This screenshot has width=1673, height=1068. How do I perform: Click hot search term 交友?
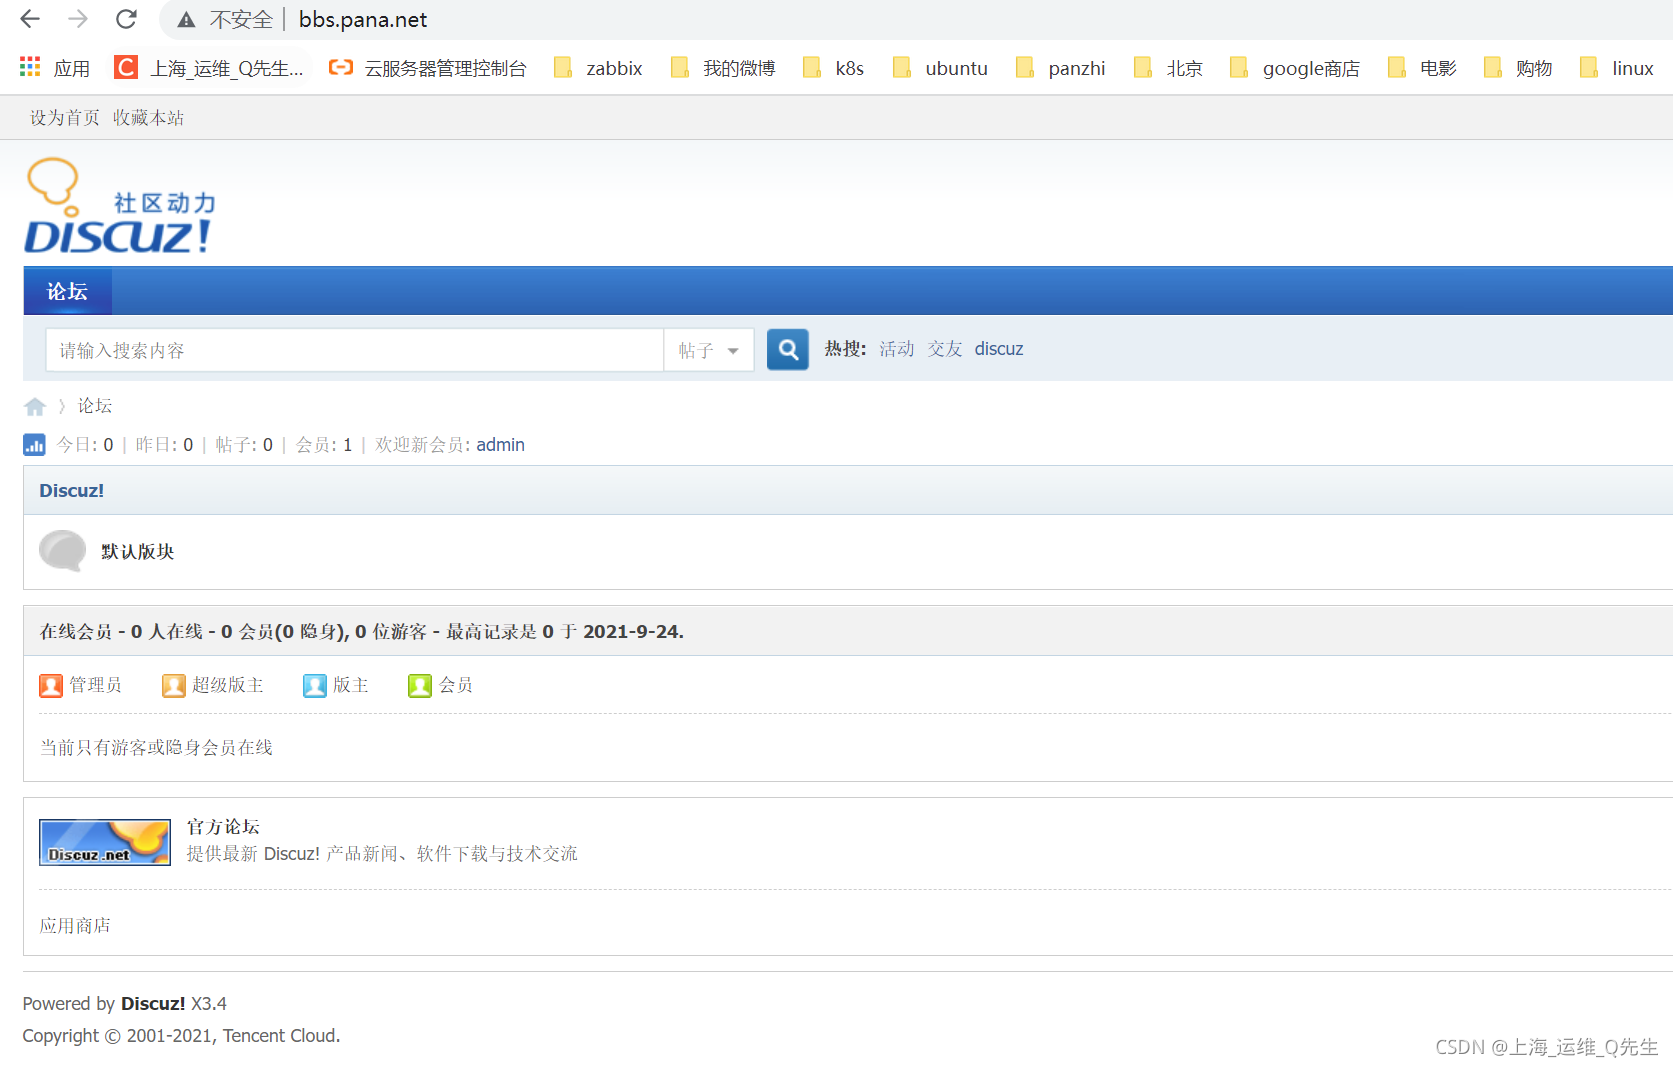(945, 349)
